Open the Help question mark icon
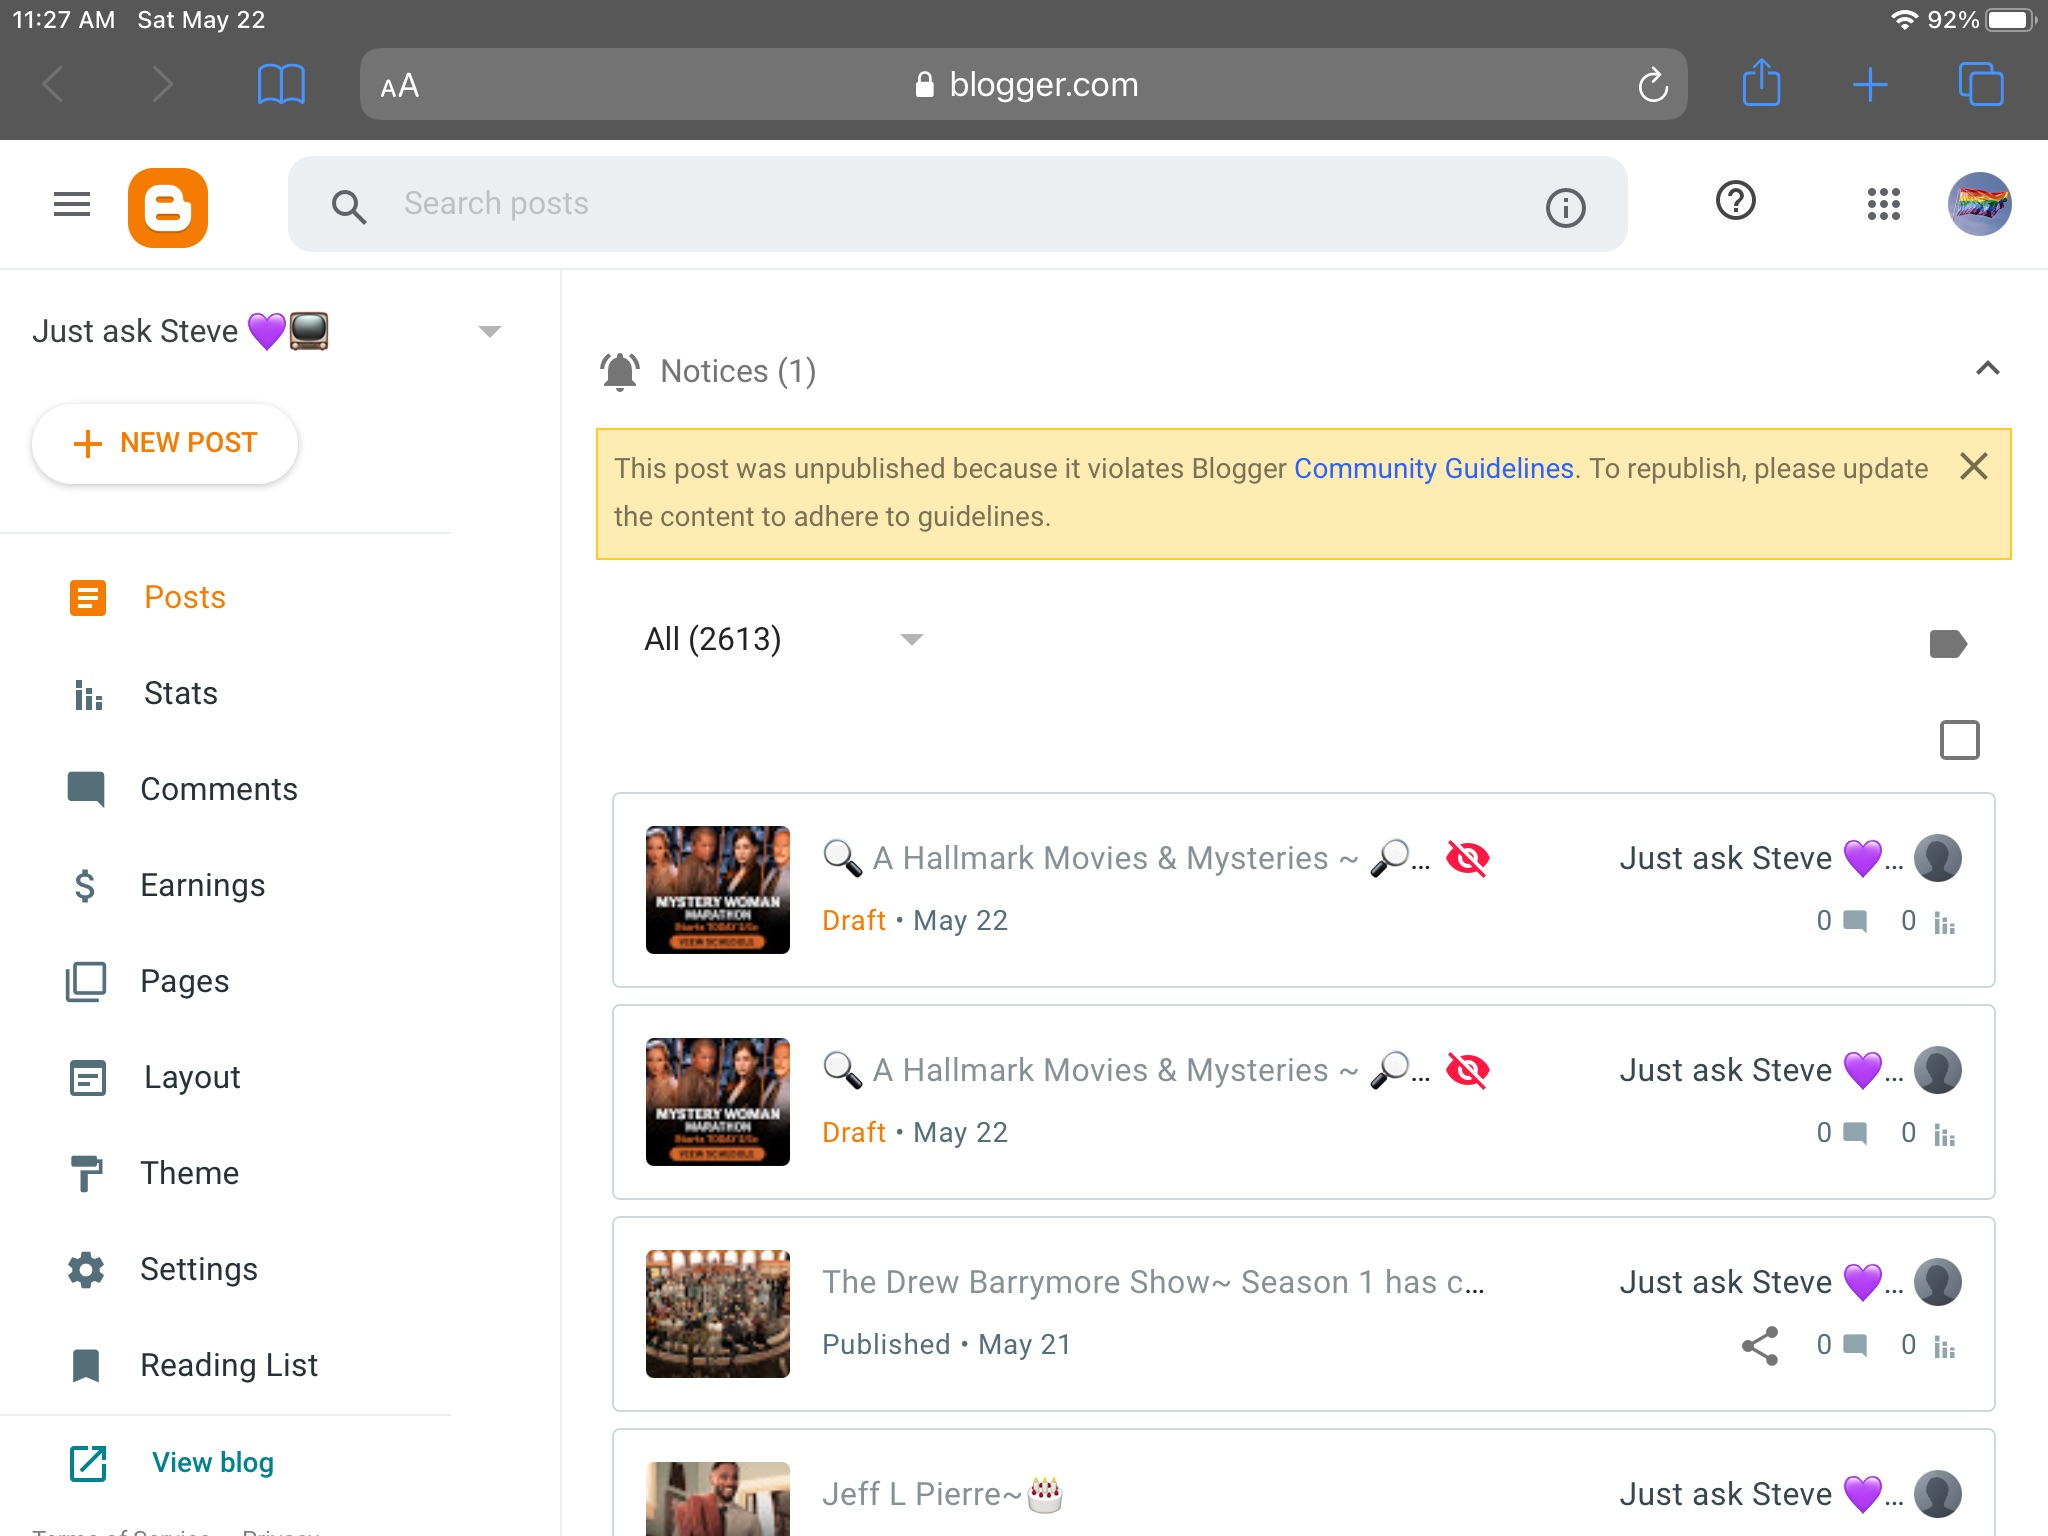The image size is (2048, 1536). (1735, 201)
